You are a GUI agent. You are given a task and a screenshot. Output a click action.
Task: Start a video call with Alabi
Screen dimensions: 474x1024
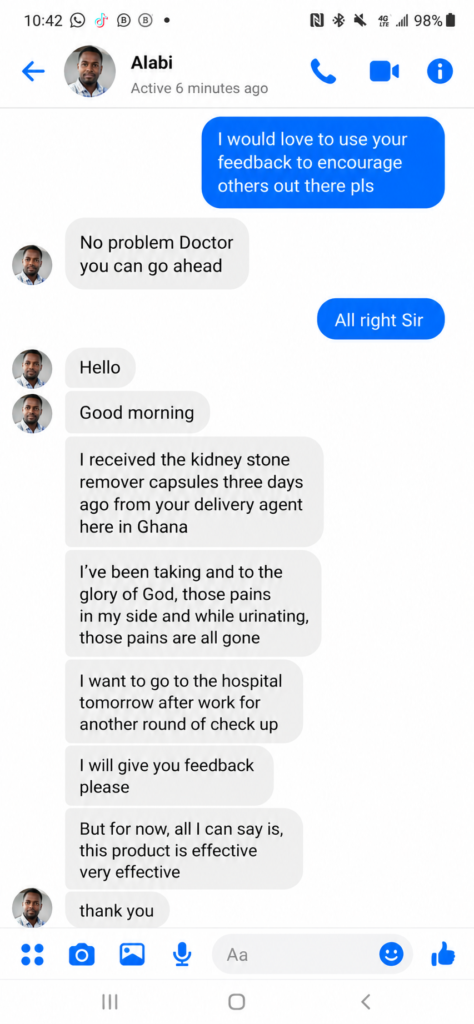click(384, 72)
